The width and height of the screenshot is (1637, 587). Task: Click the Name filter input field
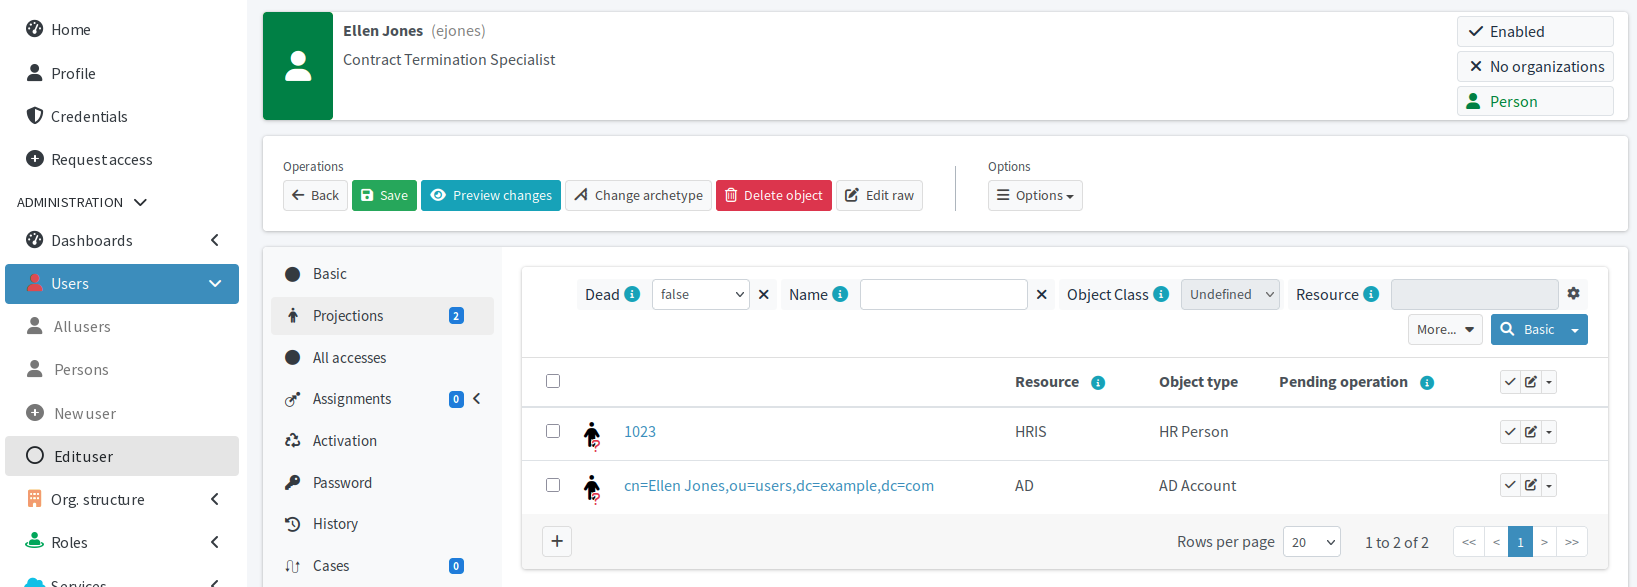click(x=944, y=294)
